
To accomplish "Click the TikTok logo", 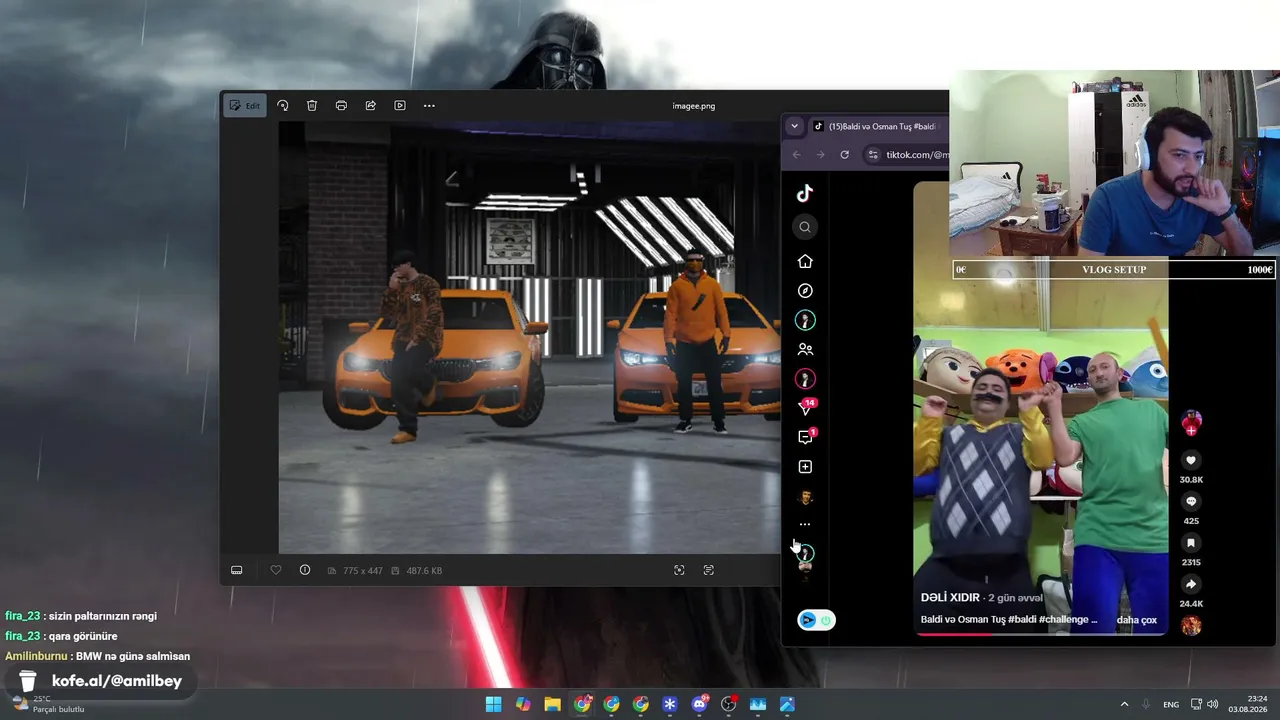I will tap(805, 193).
